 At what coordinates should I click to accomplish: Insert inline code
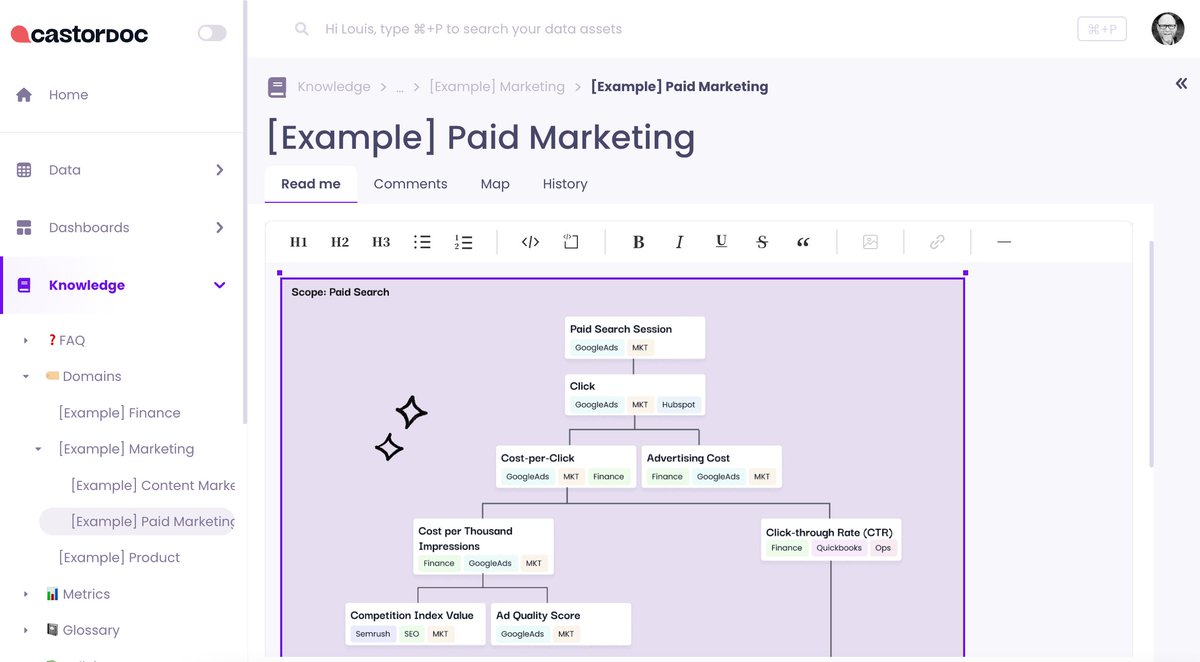pos(531,242)
